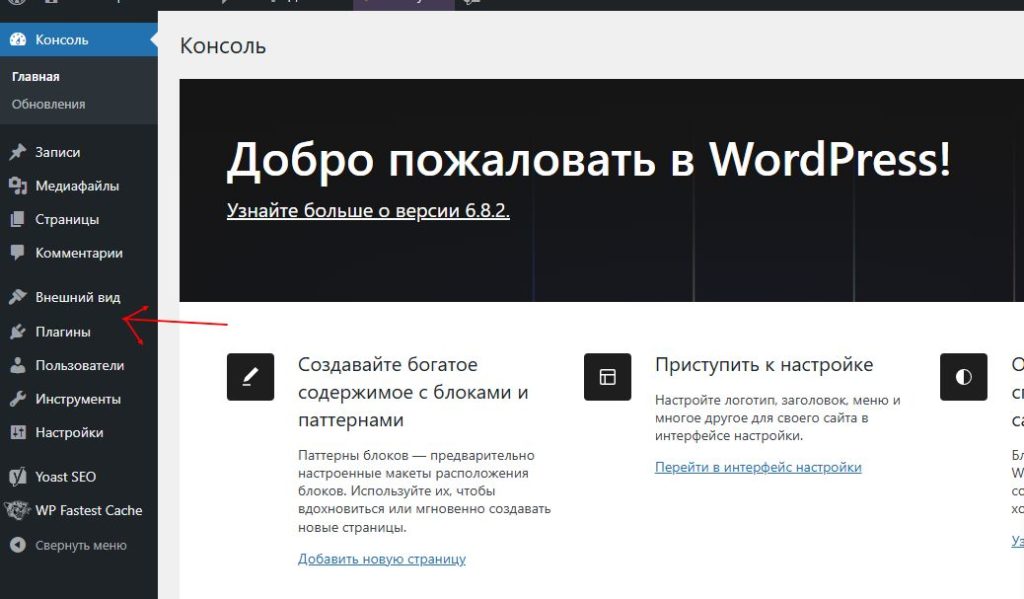Click the wrench icon beside Инструменты
Viewport: 1024px width, 599px height.
click(18, 399)
